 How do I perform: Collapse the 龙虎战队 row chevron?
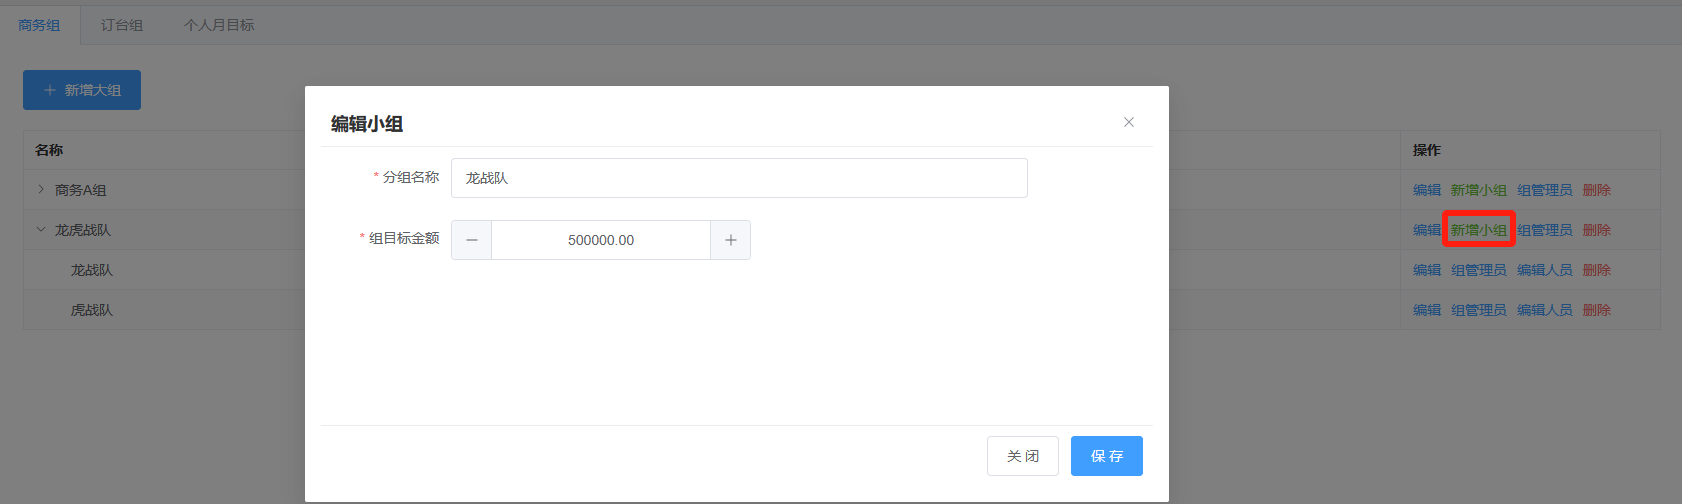(41, 229)
